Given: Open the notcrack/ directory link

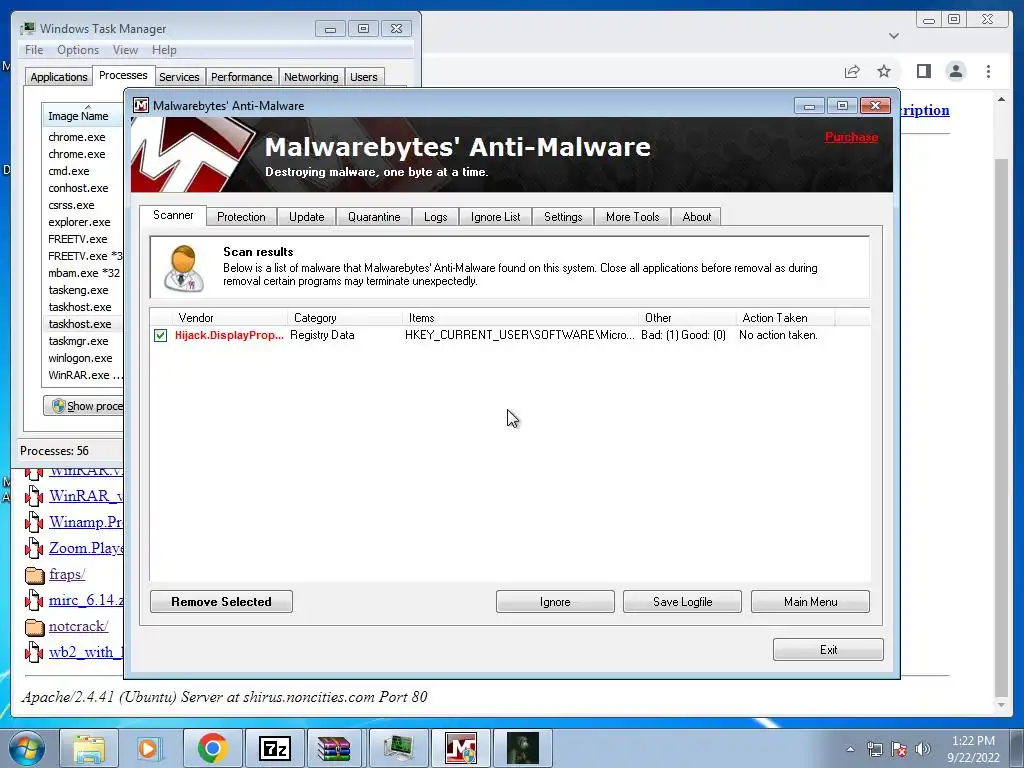Looking at the screenshot, I should [78, 627].
